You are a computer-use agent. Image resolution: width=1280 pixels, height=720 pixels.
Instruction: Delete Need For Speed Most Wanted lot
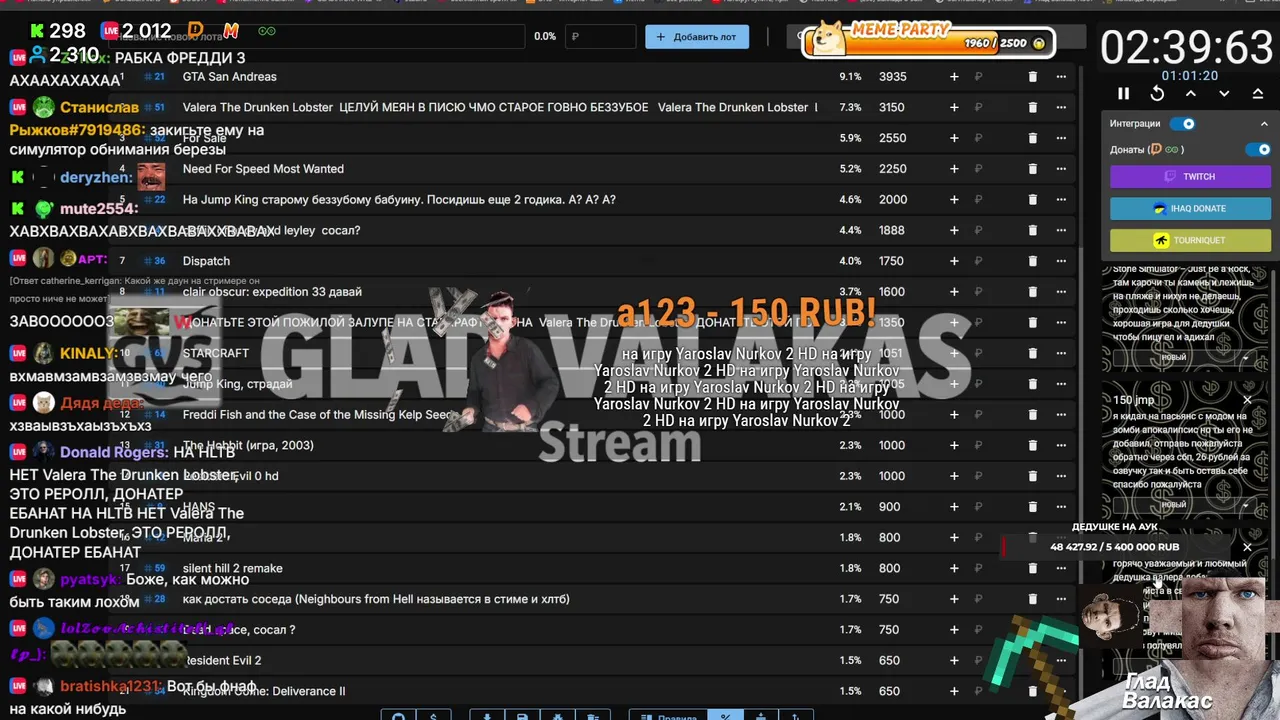1033,169
